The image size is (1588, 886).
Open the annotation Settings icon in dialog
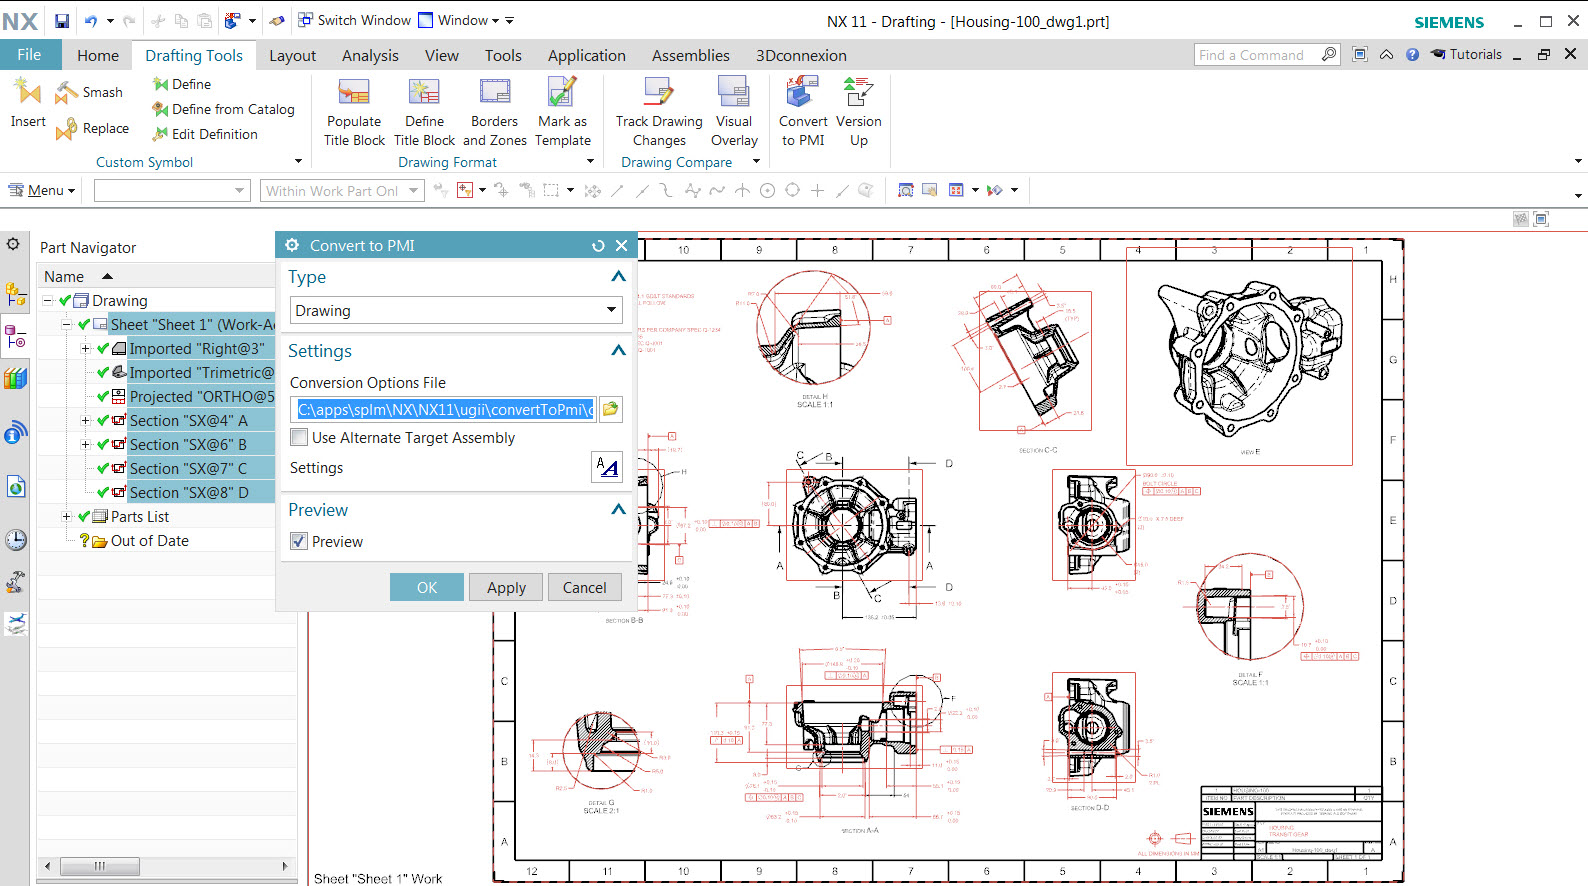[607, 467]
